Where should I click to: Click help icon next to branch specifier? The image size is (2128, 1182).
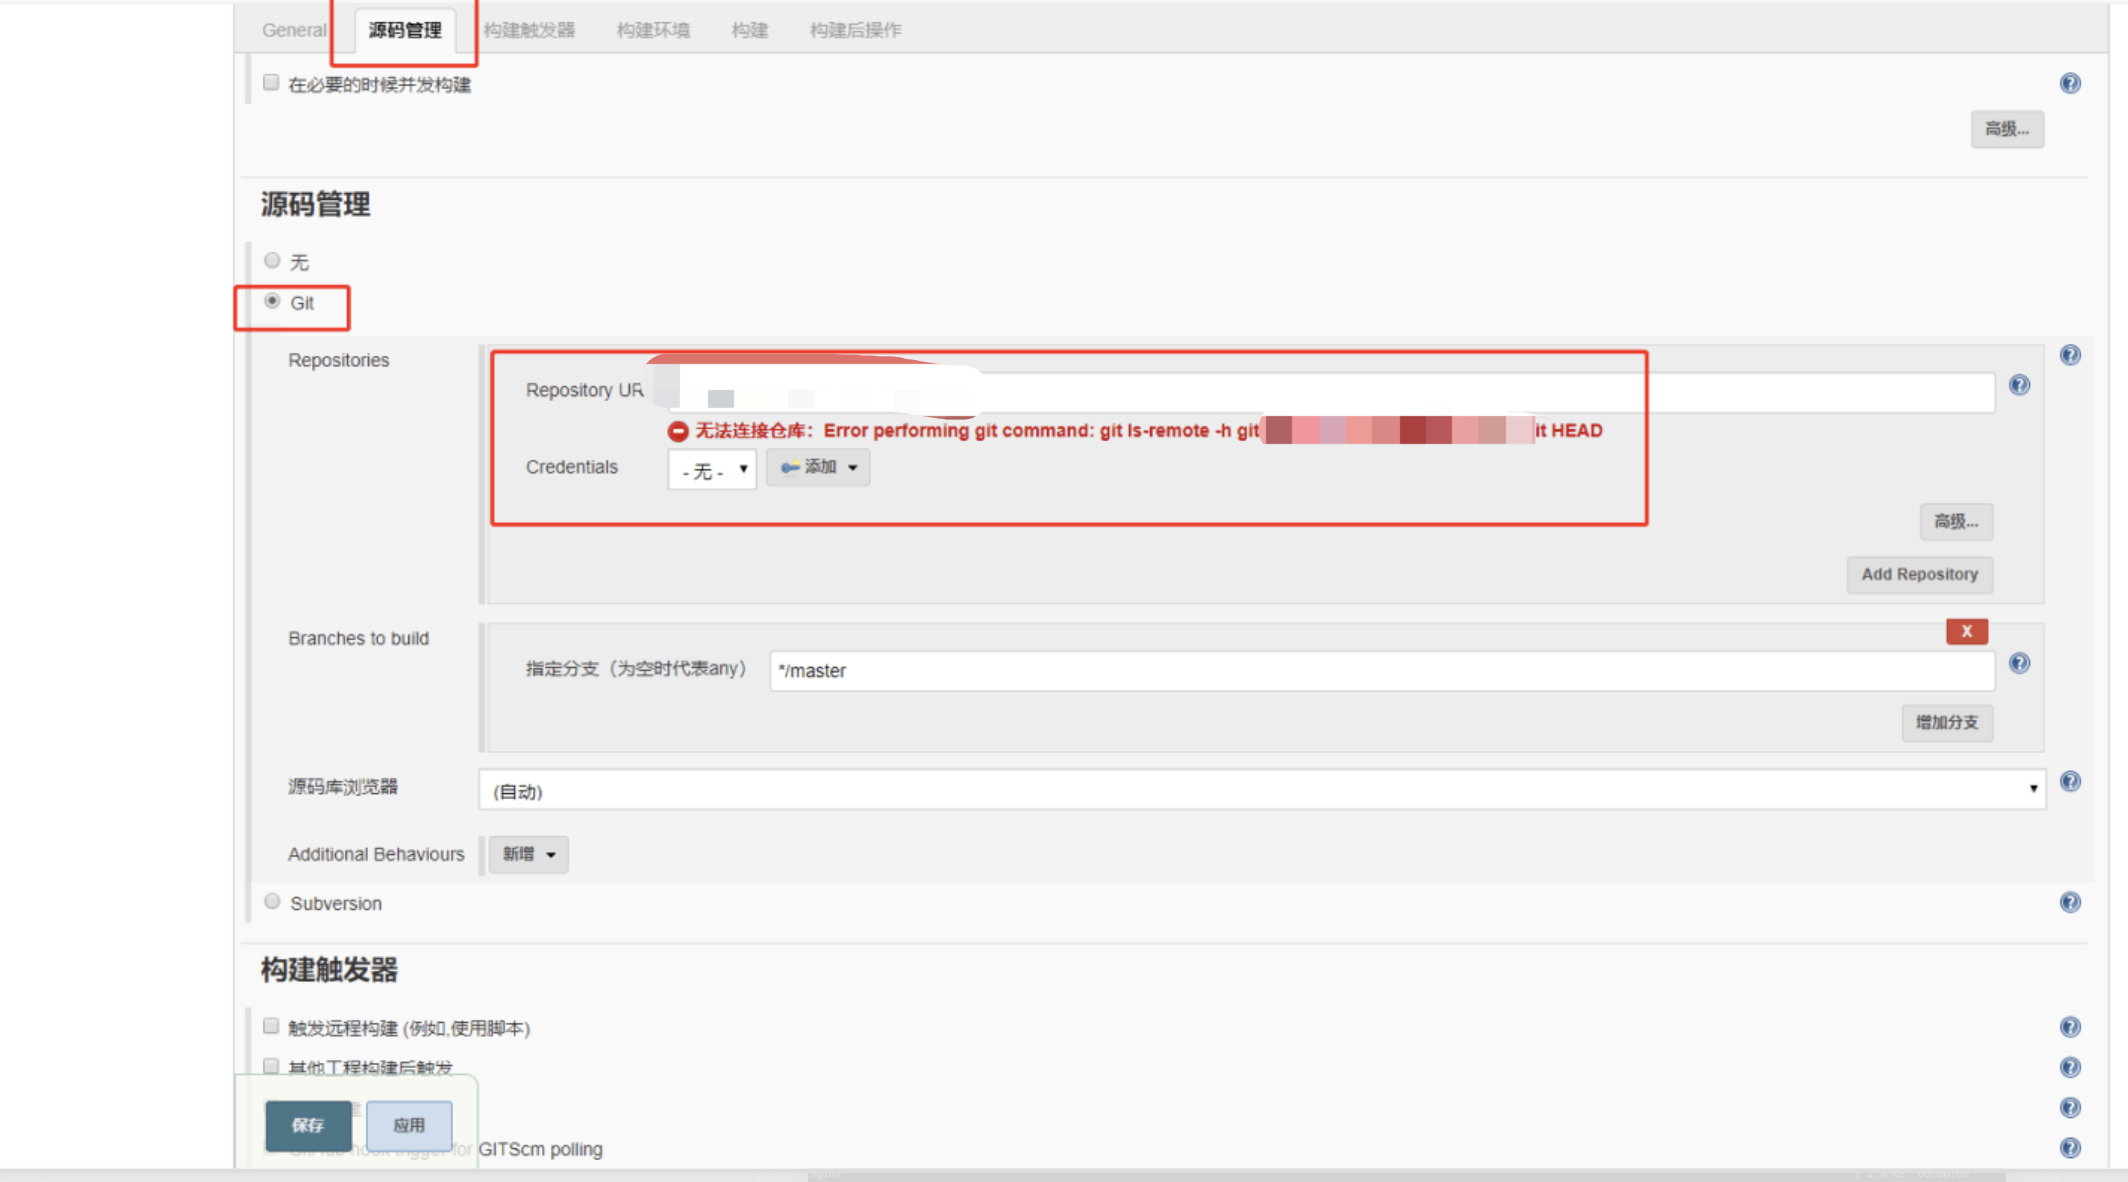pos(2019,663)
